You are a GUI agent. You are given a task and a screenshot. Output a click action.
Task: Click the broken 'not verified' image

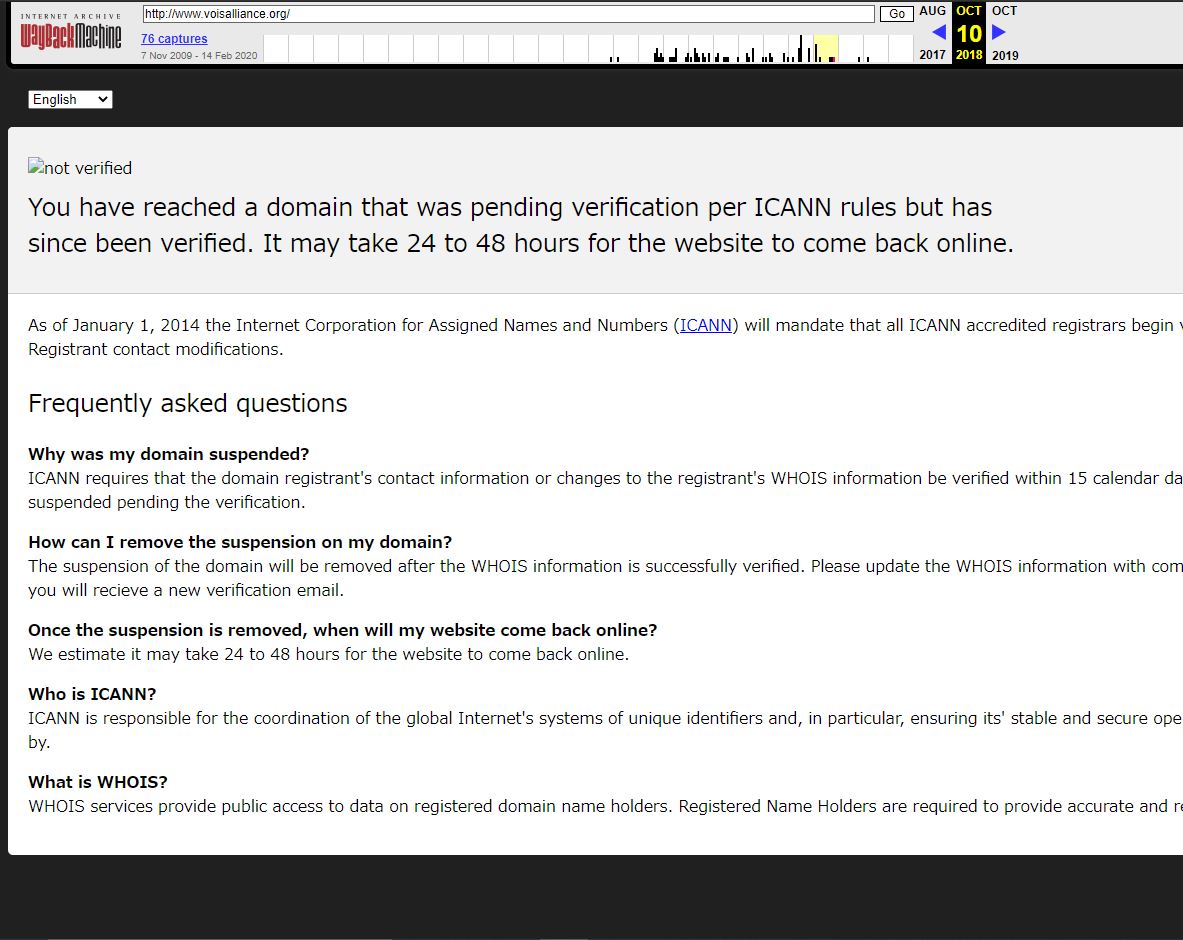click(x=80, y=168)
